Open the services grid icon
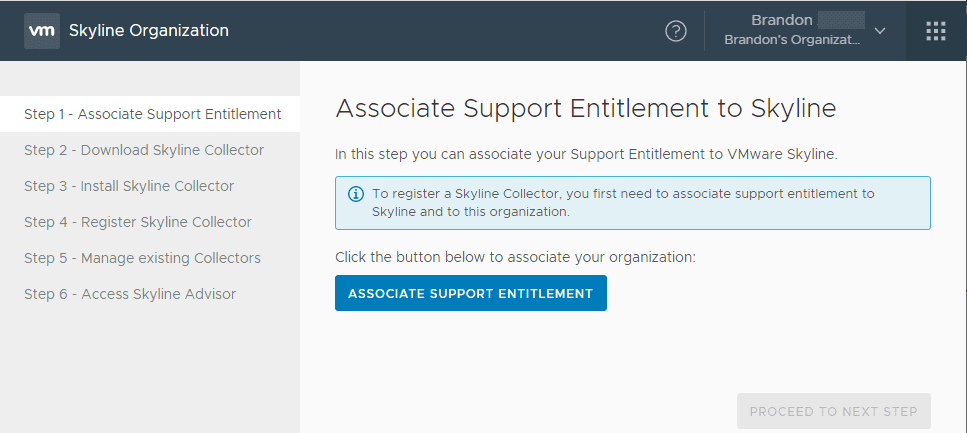The image size is (967, 433). click(936, 31)
